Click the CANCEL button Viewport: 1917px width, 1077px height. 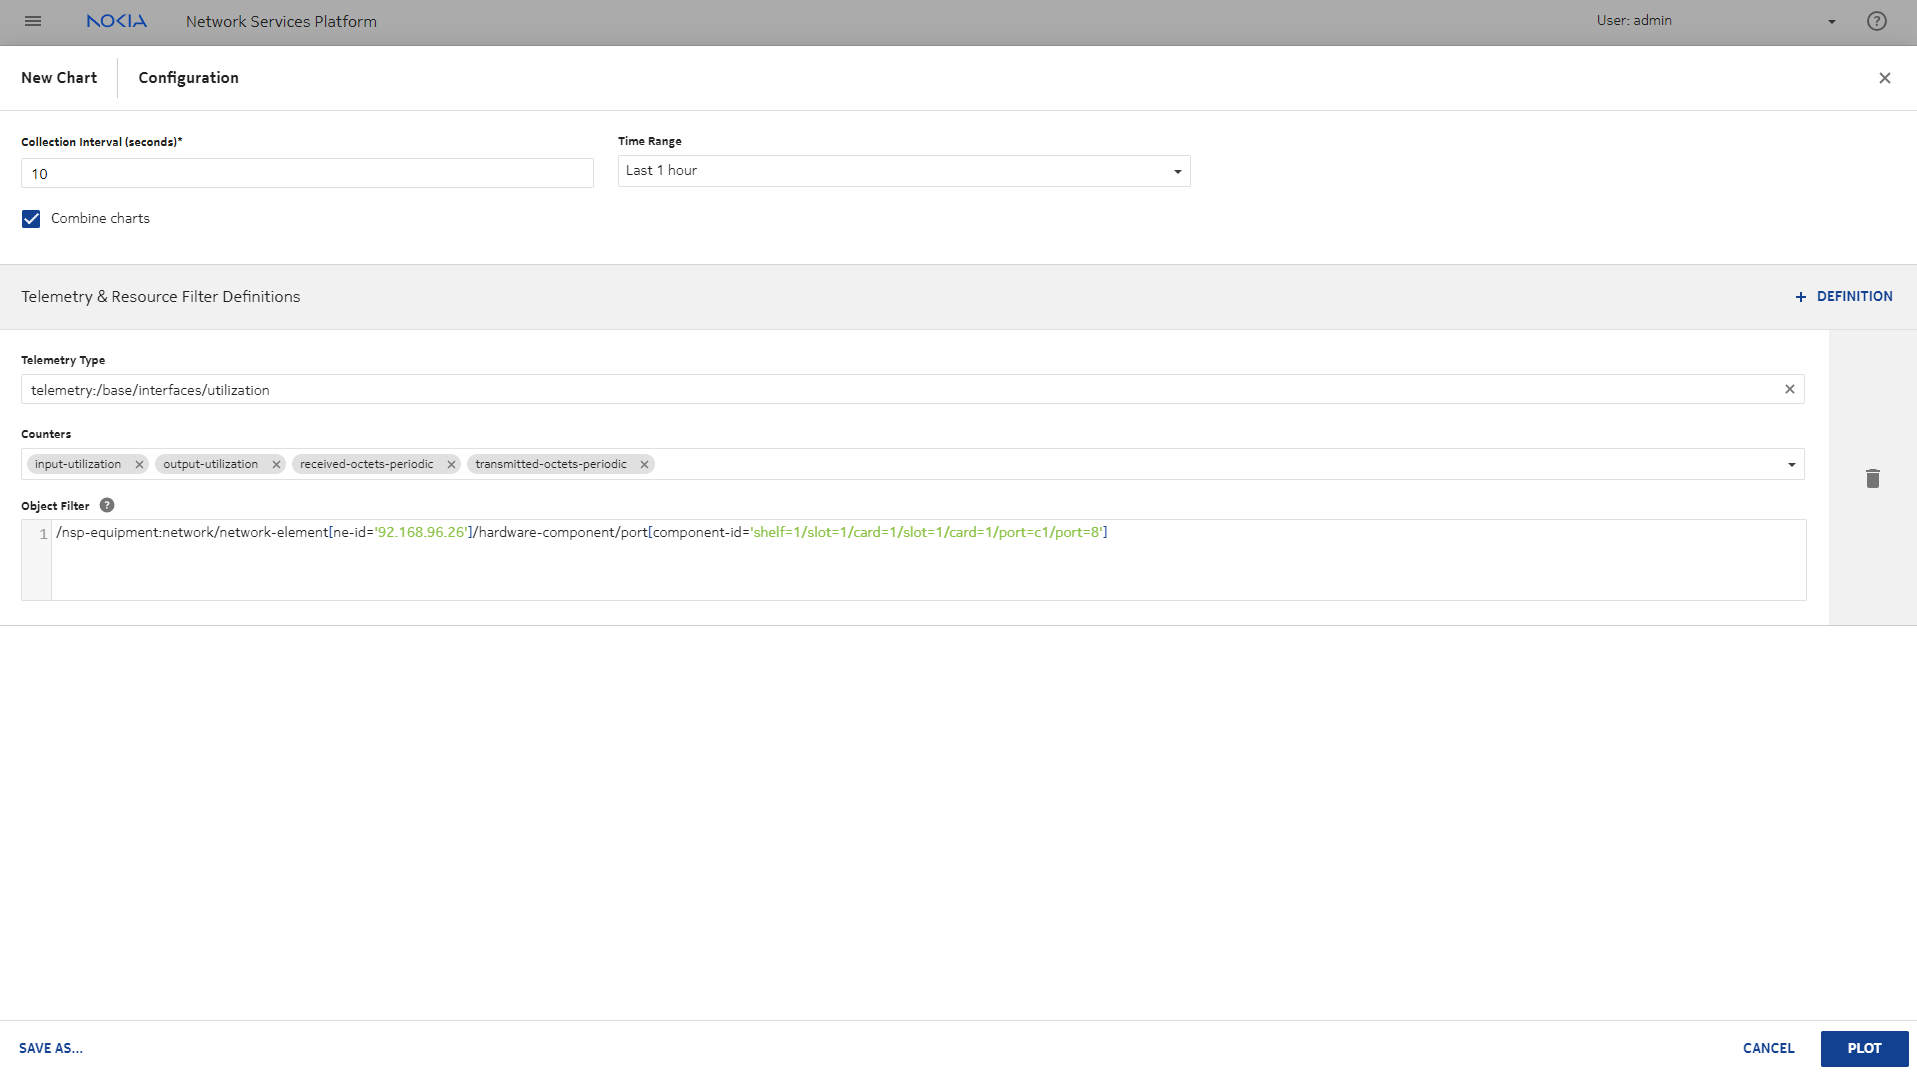[x=1768, y=1048]
